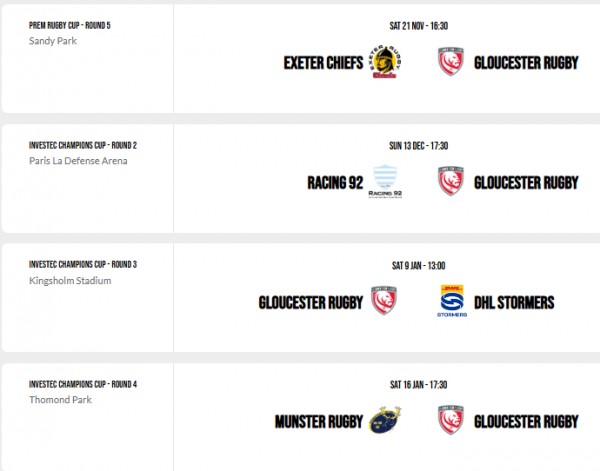Open Sat 16 Jan 17:30 fixture date
The width and height of the screenshot is (600, 471).
(x=419, y=385)
